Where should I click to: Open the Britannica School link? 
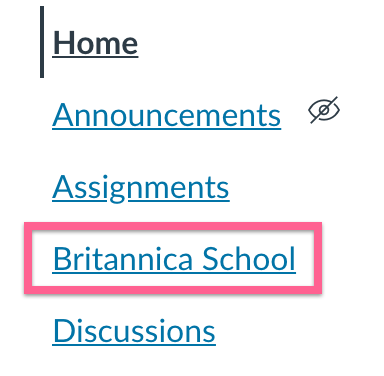pyautogui.click(x=174, y=259)
